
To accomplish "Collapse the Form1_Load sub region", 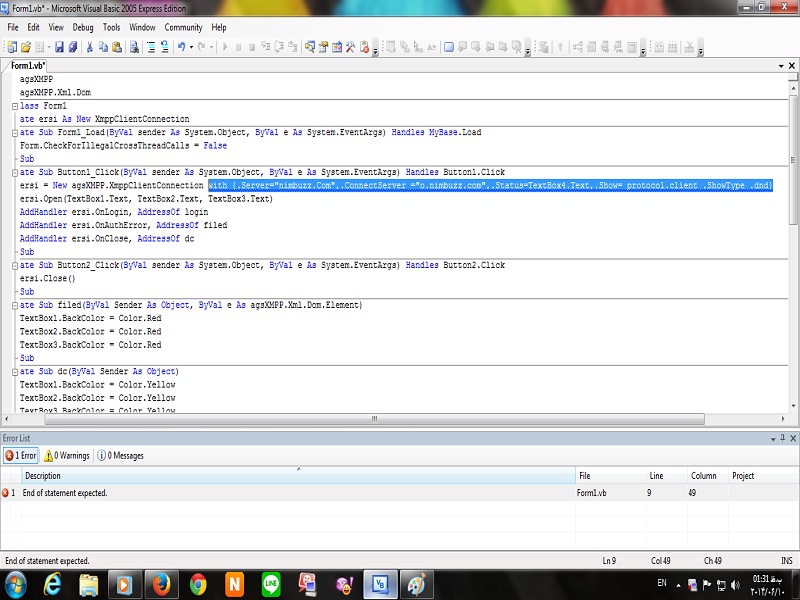I will [15, 133].
